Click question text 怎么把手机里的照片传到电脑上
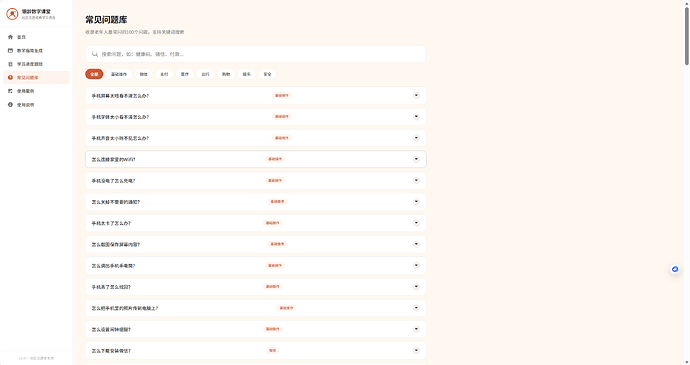The width and height of the screenshot is (690, 365). coord(125,308)
